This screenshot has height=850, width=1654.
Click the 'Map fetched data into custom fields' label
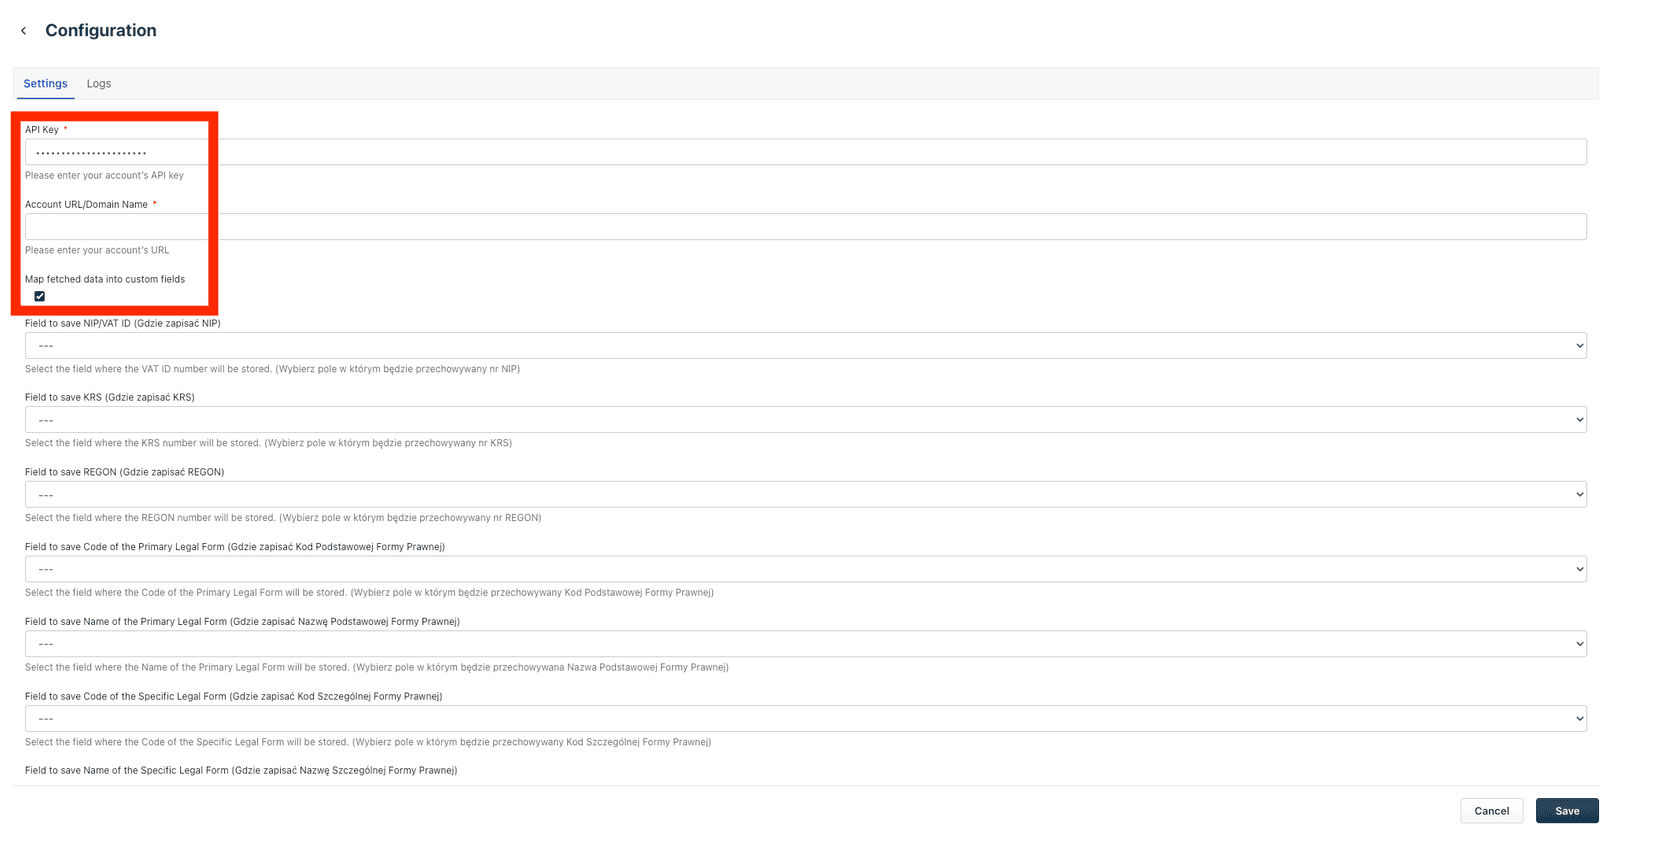point(105,280)
